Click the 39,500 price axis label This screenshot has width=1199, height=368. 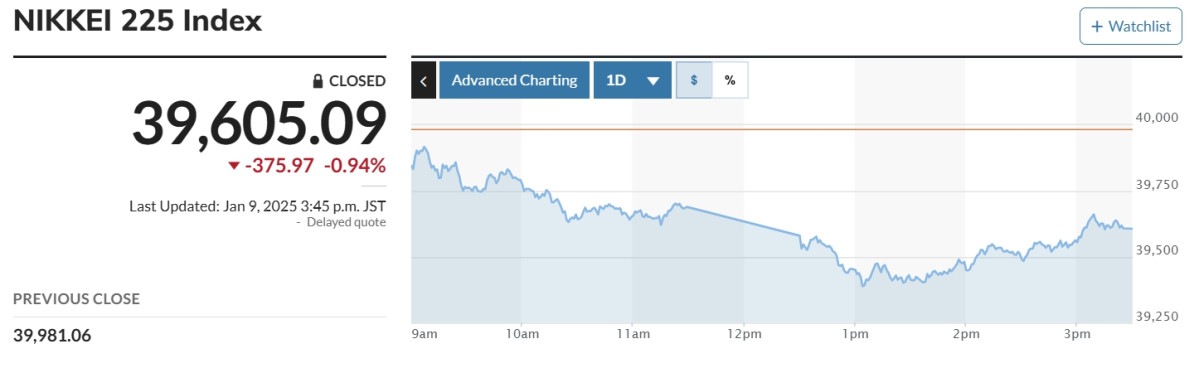[1158, 250]
